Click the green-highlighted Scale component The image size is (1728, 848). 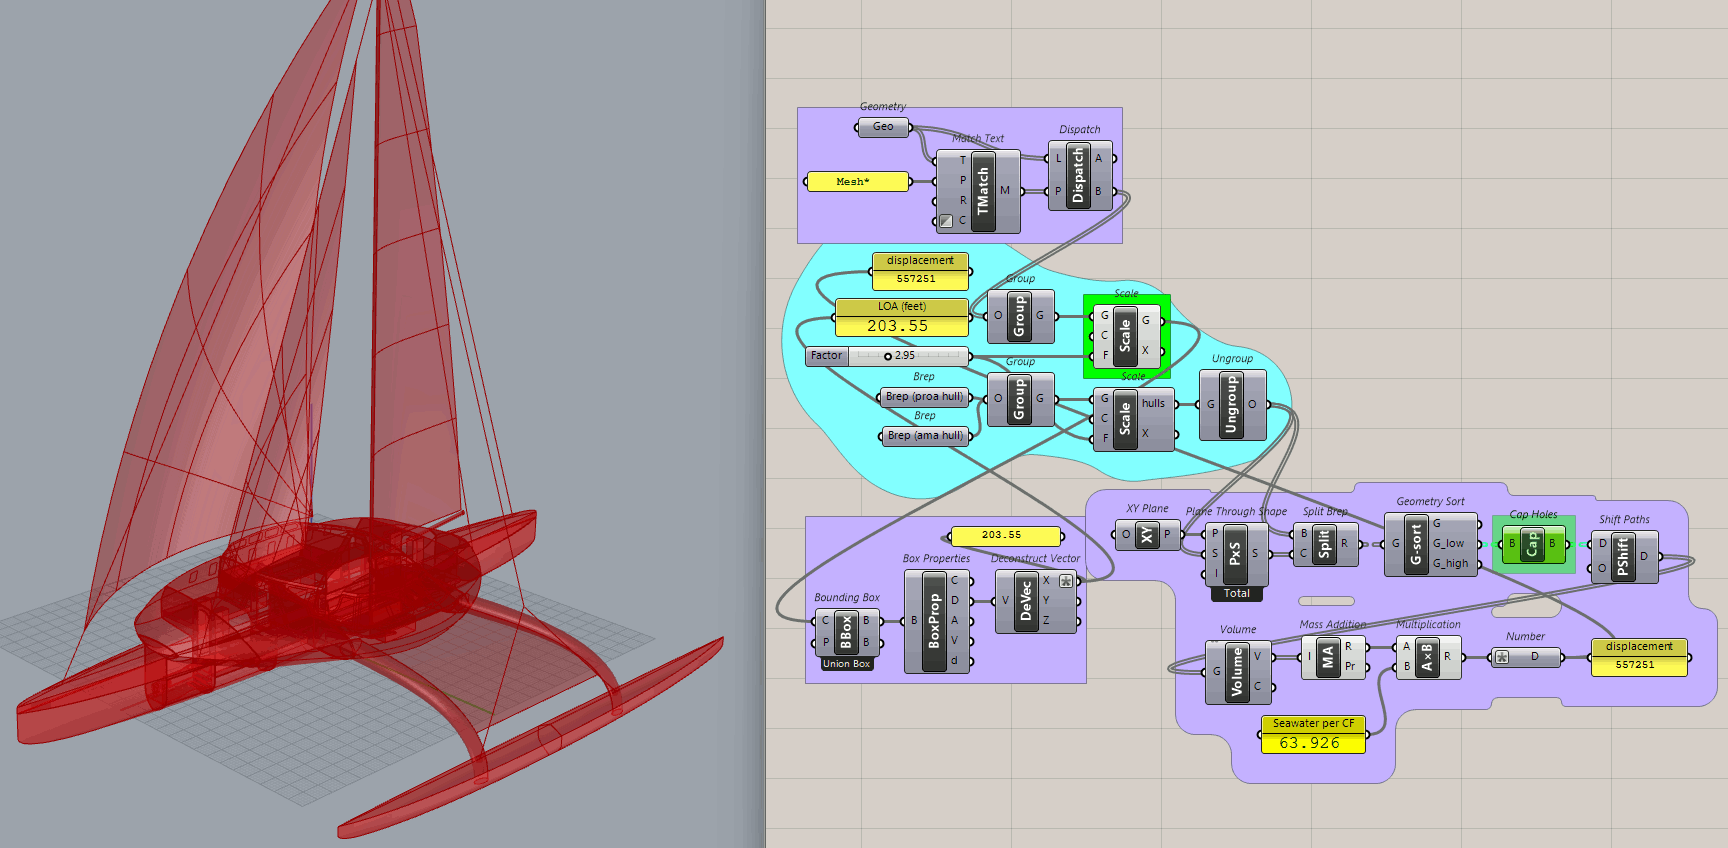1125,334
